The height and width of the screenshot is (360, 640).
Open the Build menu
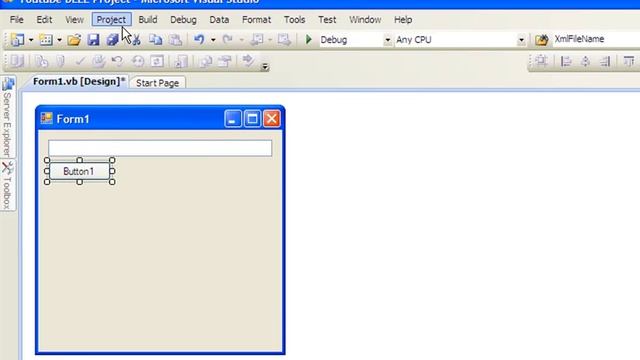tap(148, 20)
